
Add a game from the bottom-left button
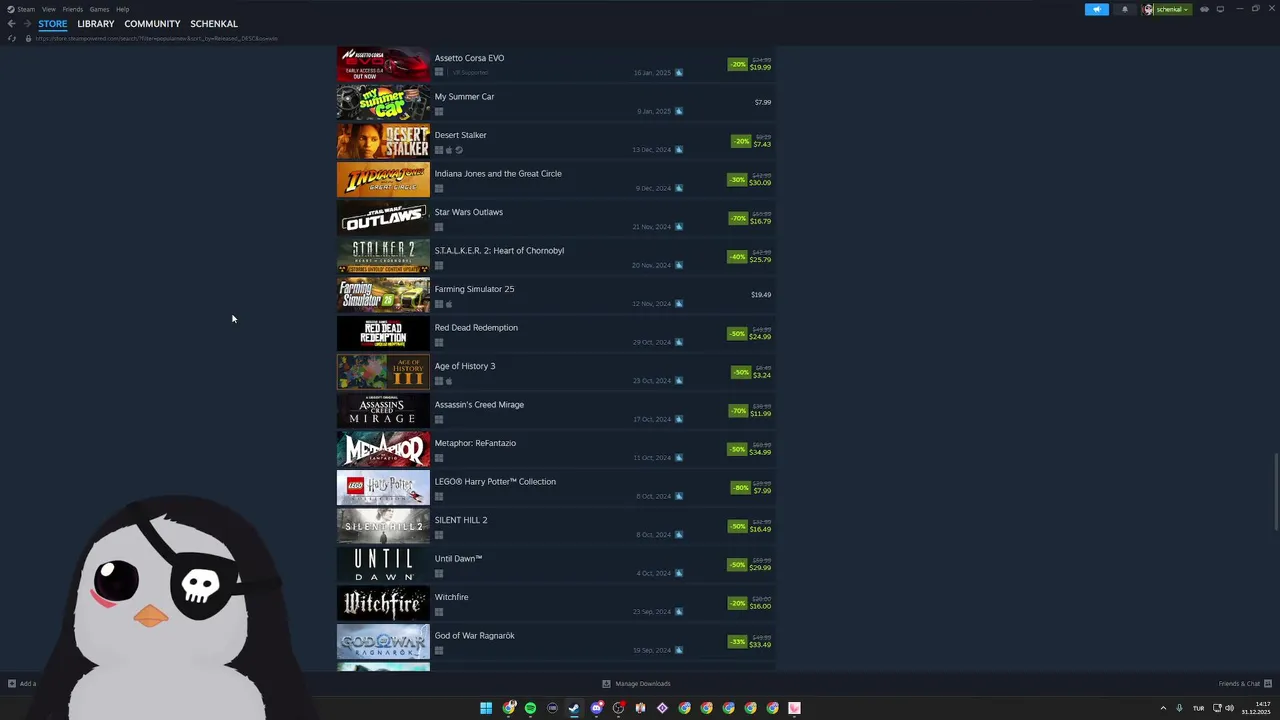(22, 684)
